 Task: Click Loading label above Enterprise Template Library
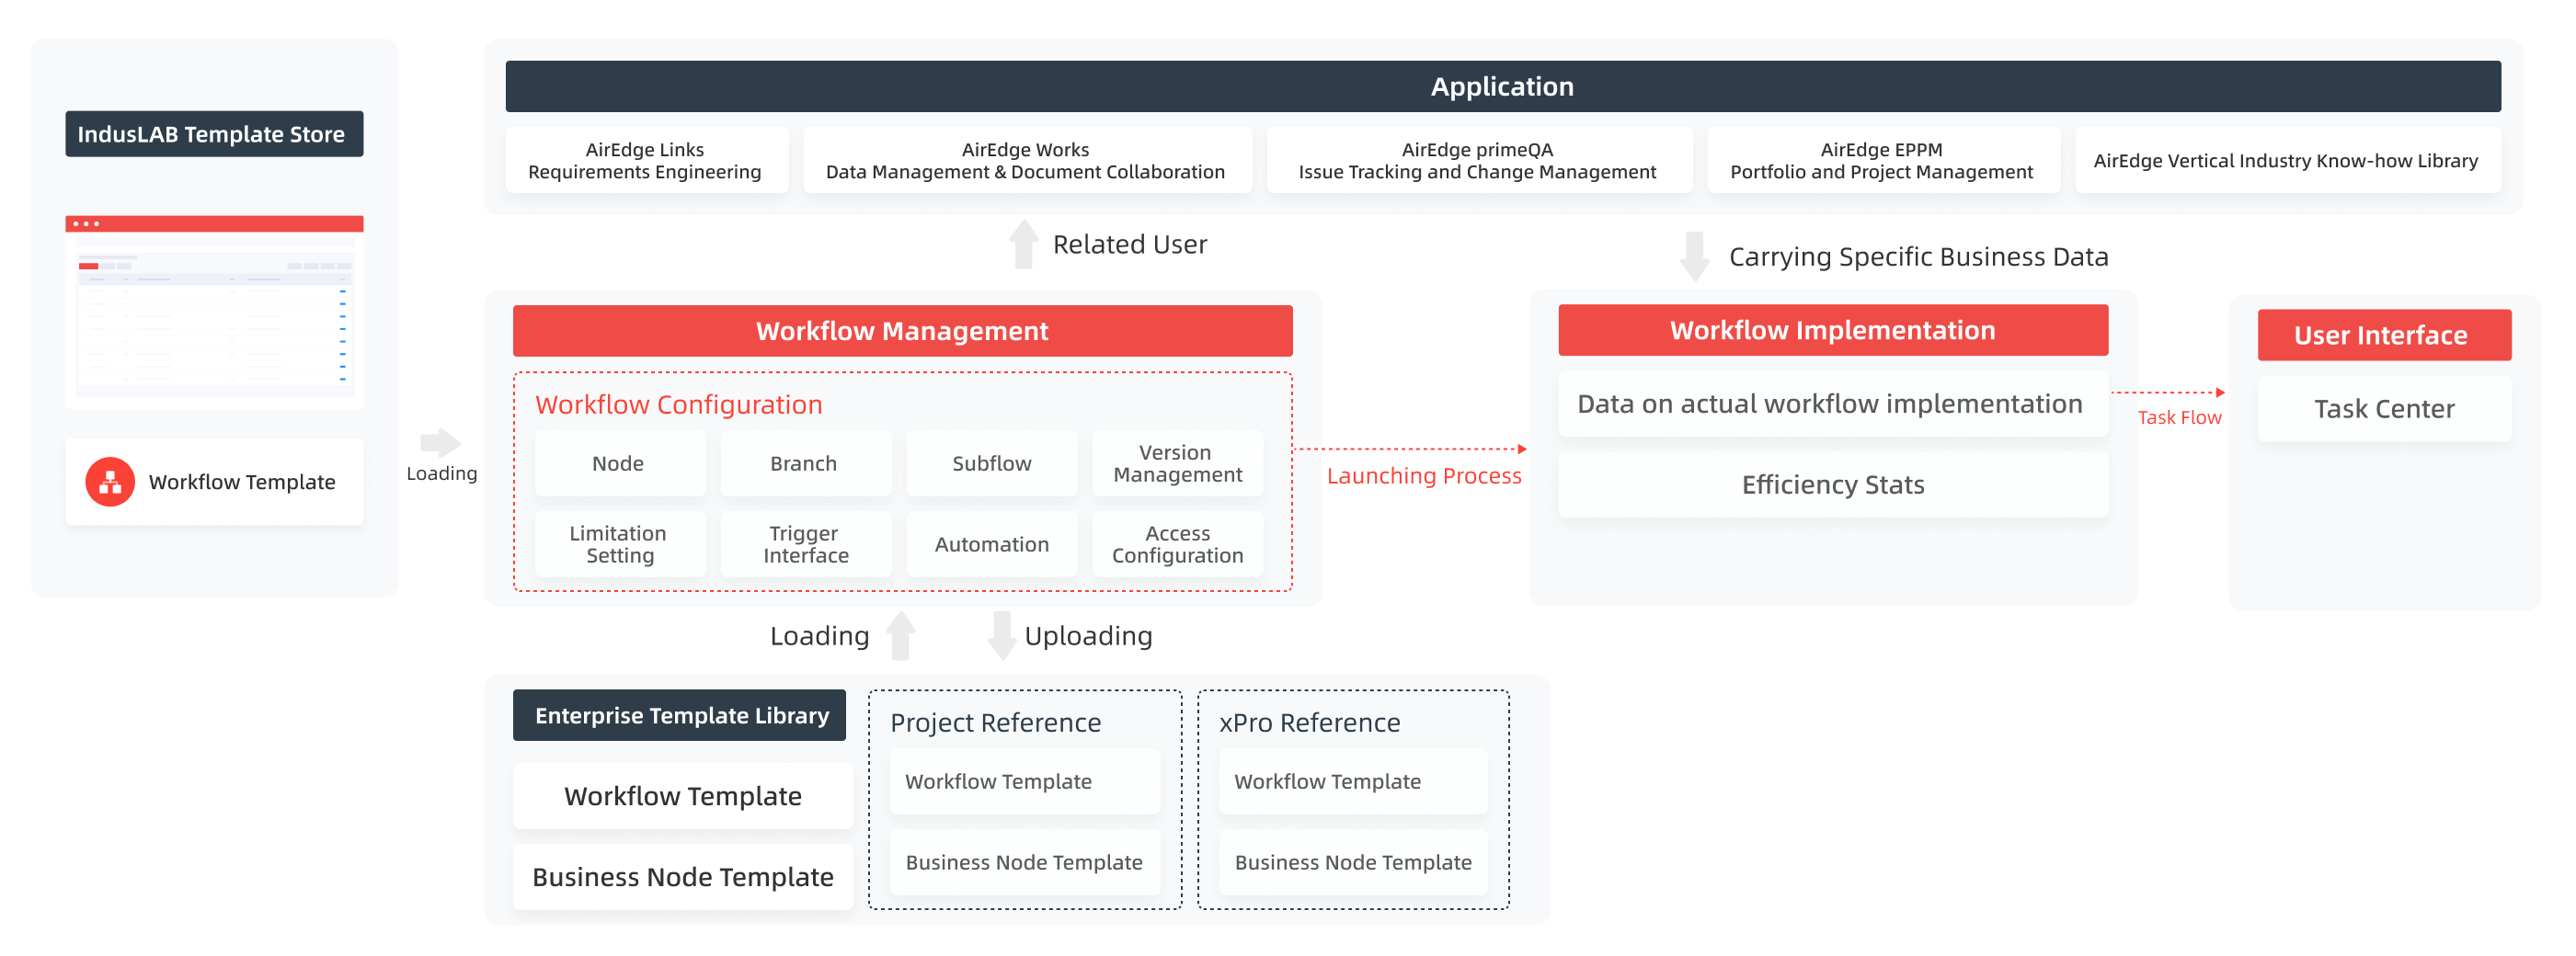(x=819, y=636)
